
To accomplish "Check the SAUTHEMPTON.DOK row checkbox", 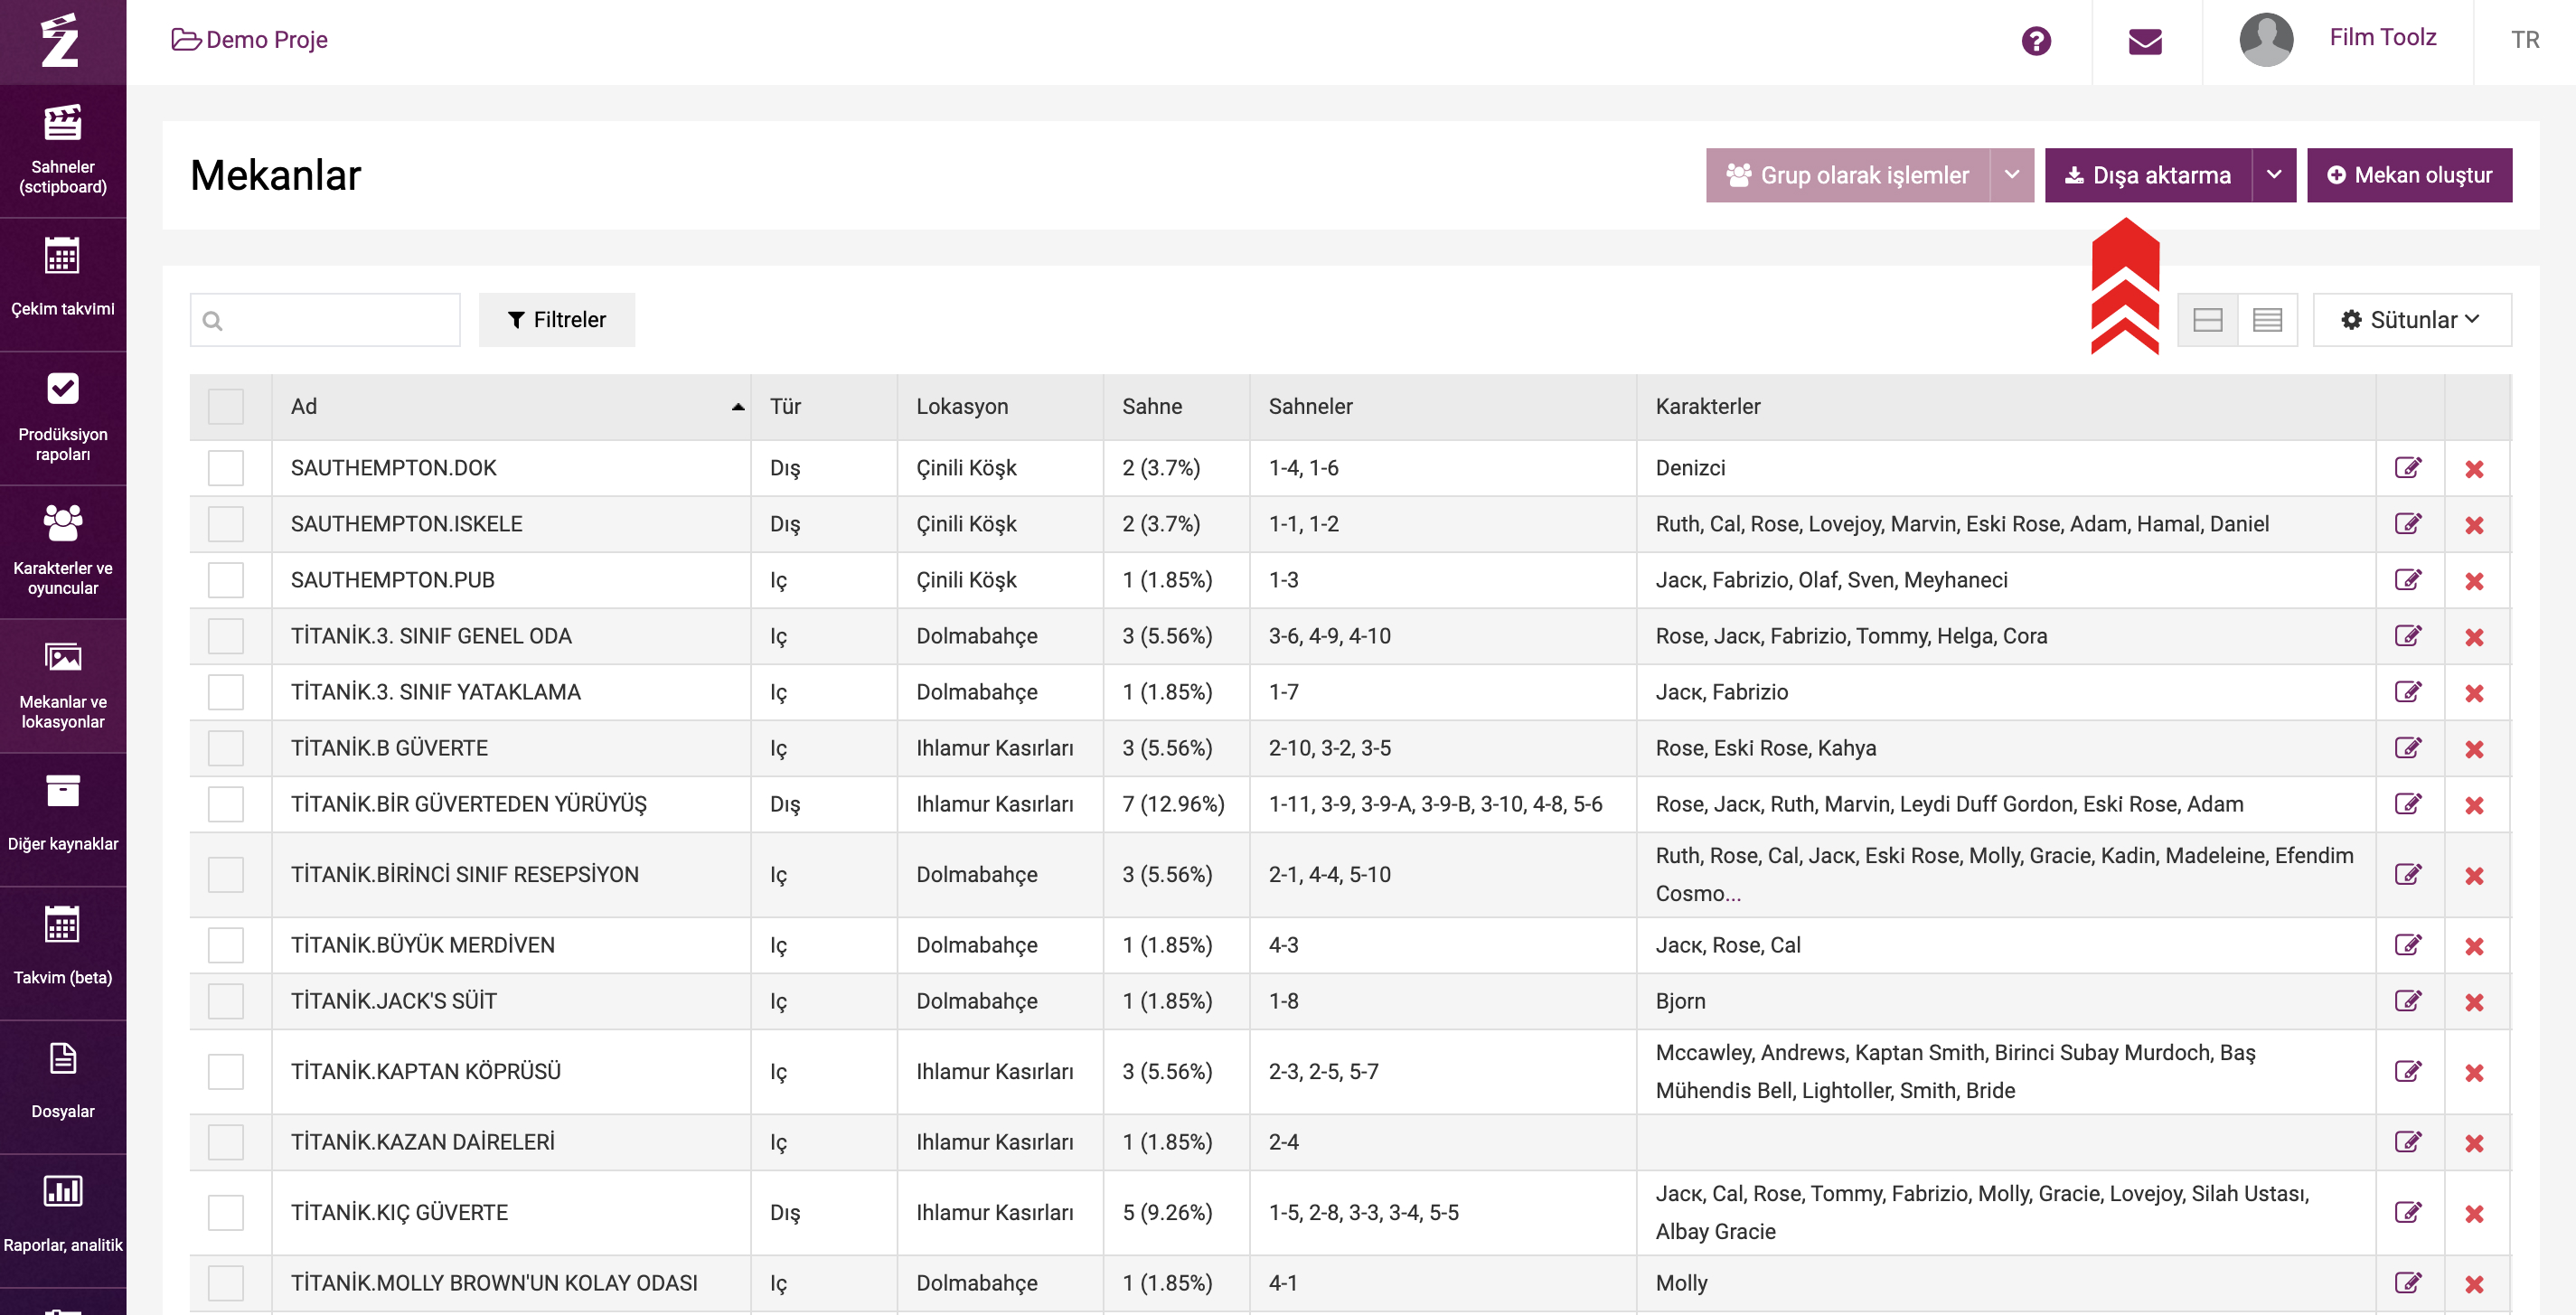I will (x=226, y=468).
